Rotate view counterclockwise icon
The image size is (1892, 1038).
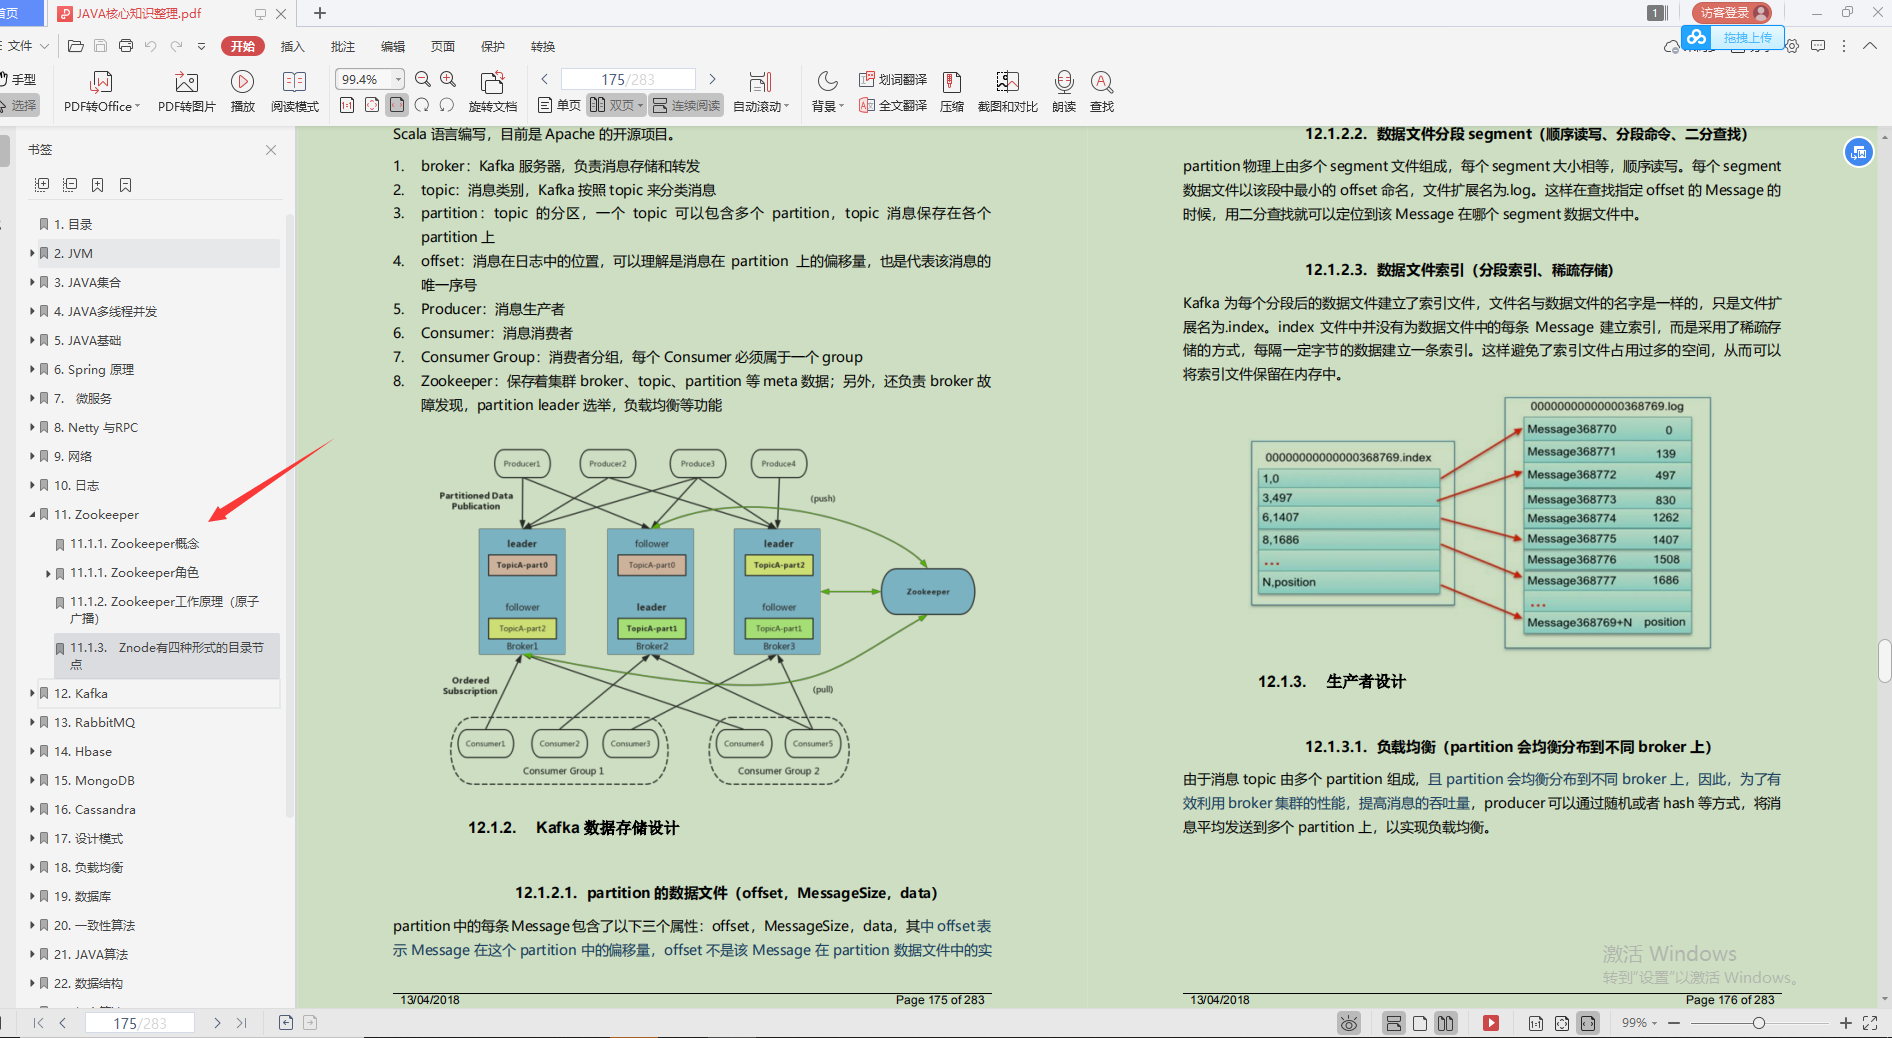(x=447, y=105)
